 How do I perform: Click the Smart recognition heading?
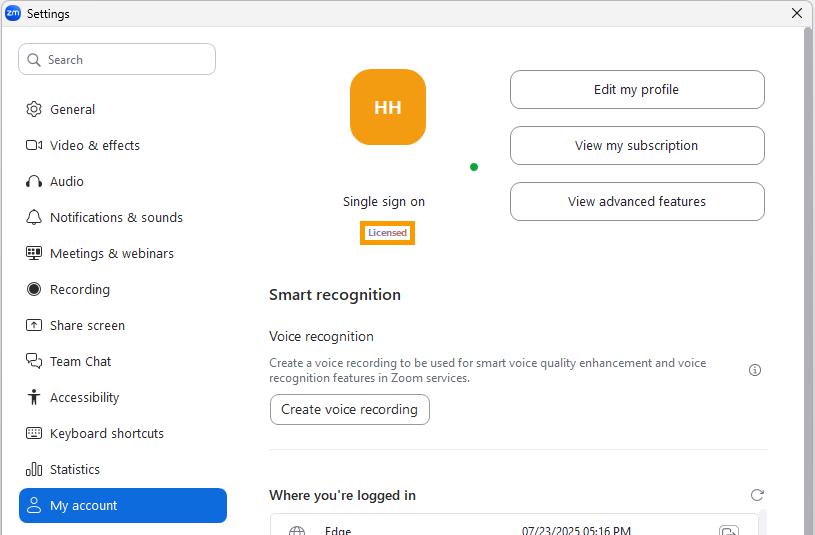[x=335, y=295]
